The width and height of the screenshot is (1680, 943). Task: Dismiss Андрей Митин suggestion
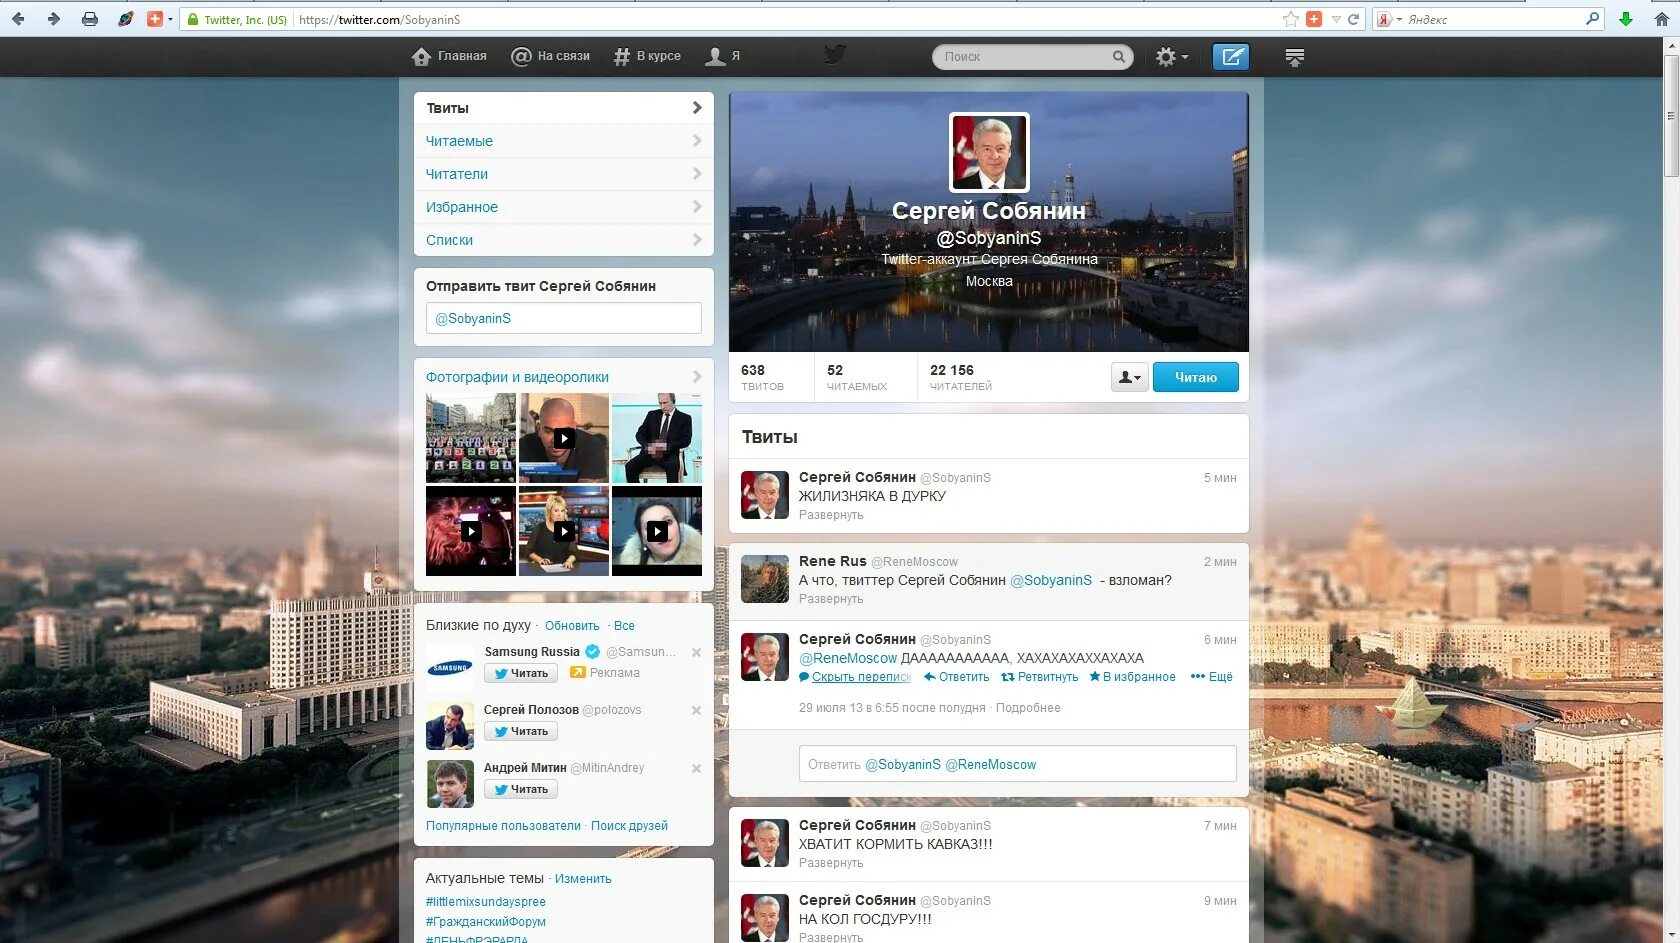click(x=696, y=768)
